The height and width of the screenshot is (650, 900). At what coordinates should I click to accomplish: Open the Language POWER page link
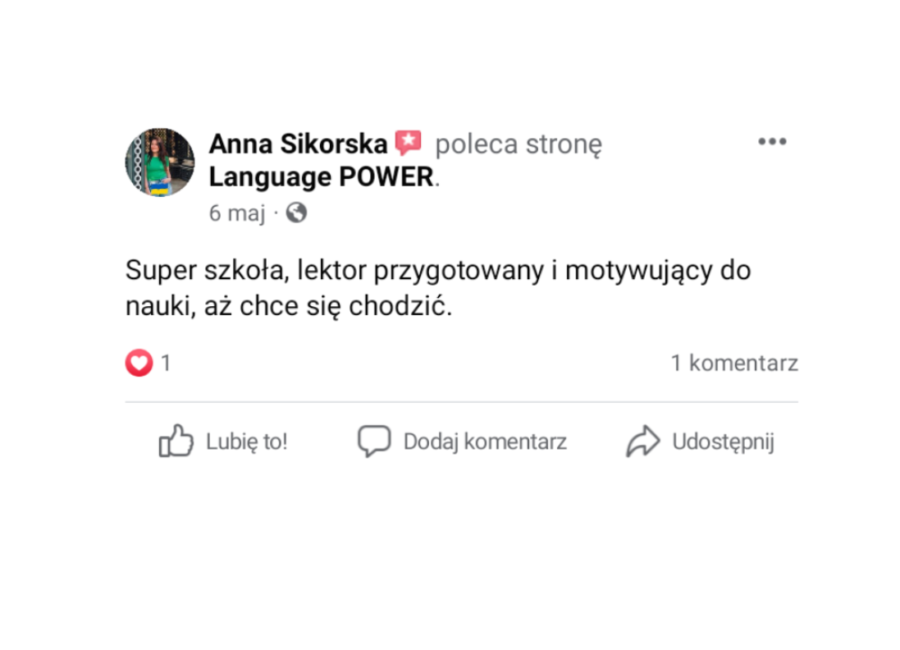click(x=322, y=178)
